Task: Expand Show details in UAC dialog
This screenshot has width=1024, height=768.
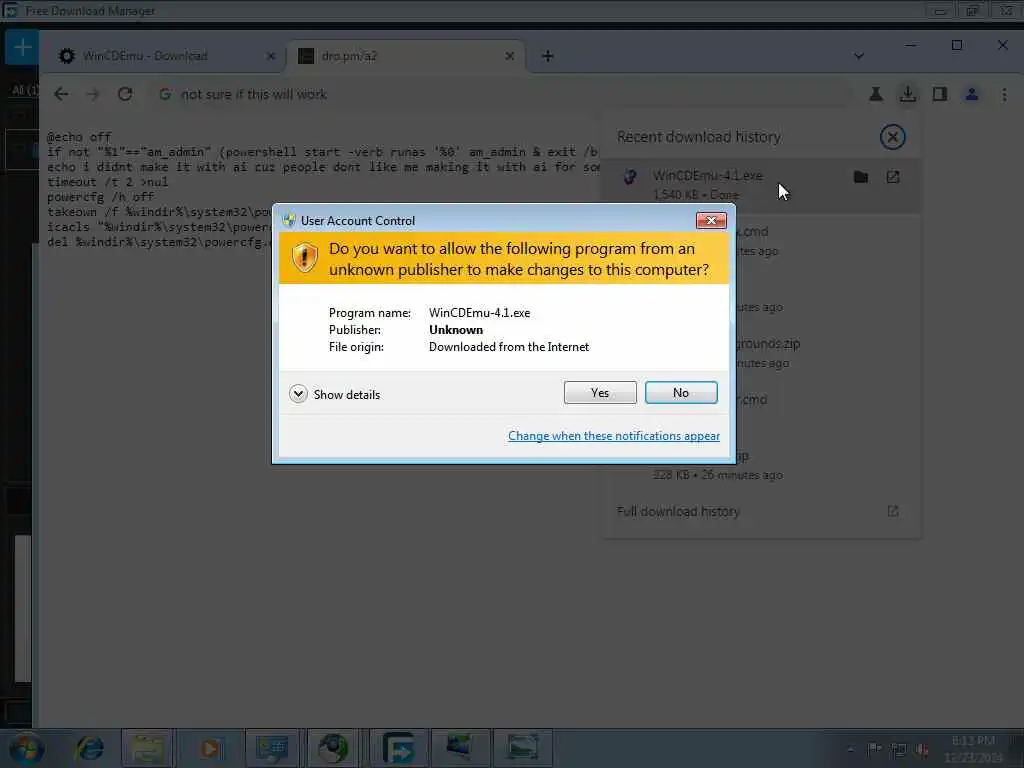Action: pyautogui.click(x=334, y=394)
